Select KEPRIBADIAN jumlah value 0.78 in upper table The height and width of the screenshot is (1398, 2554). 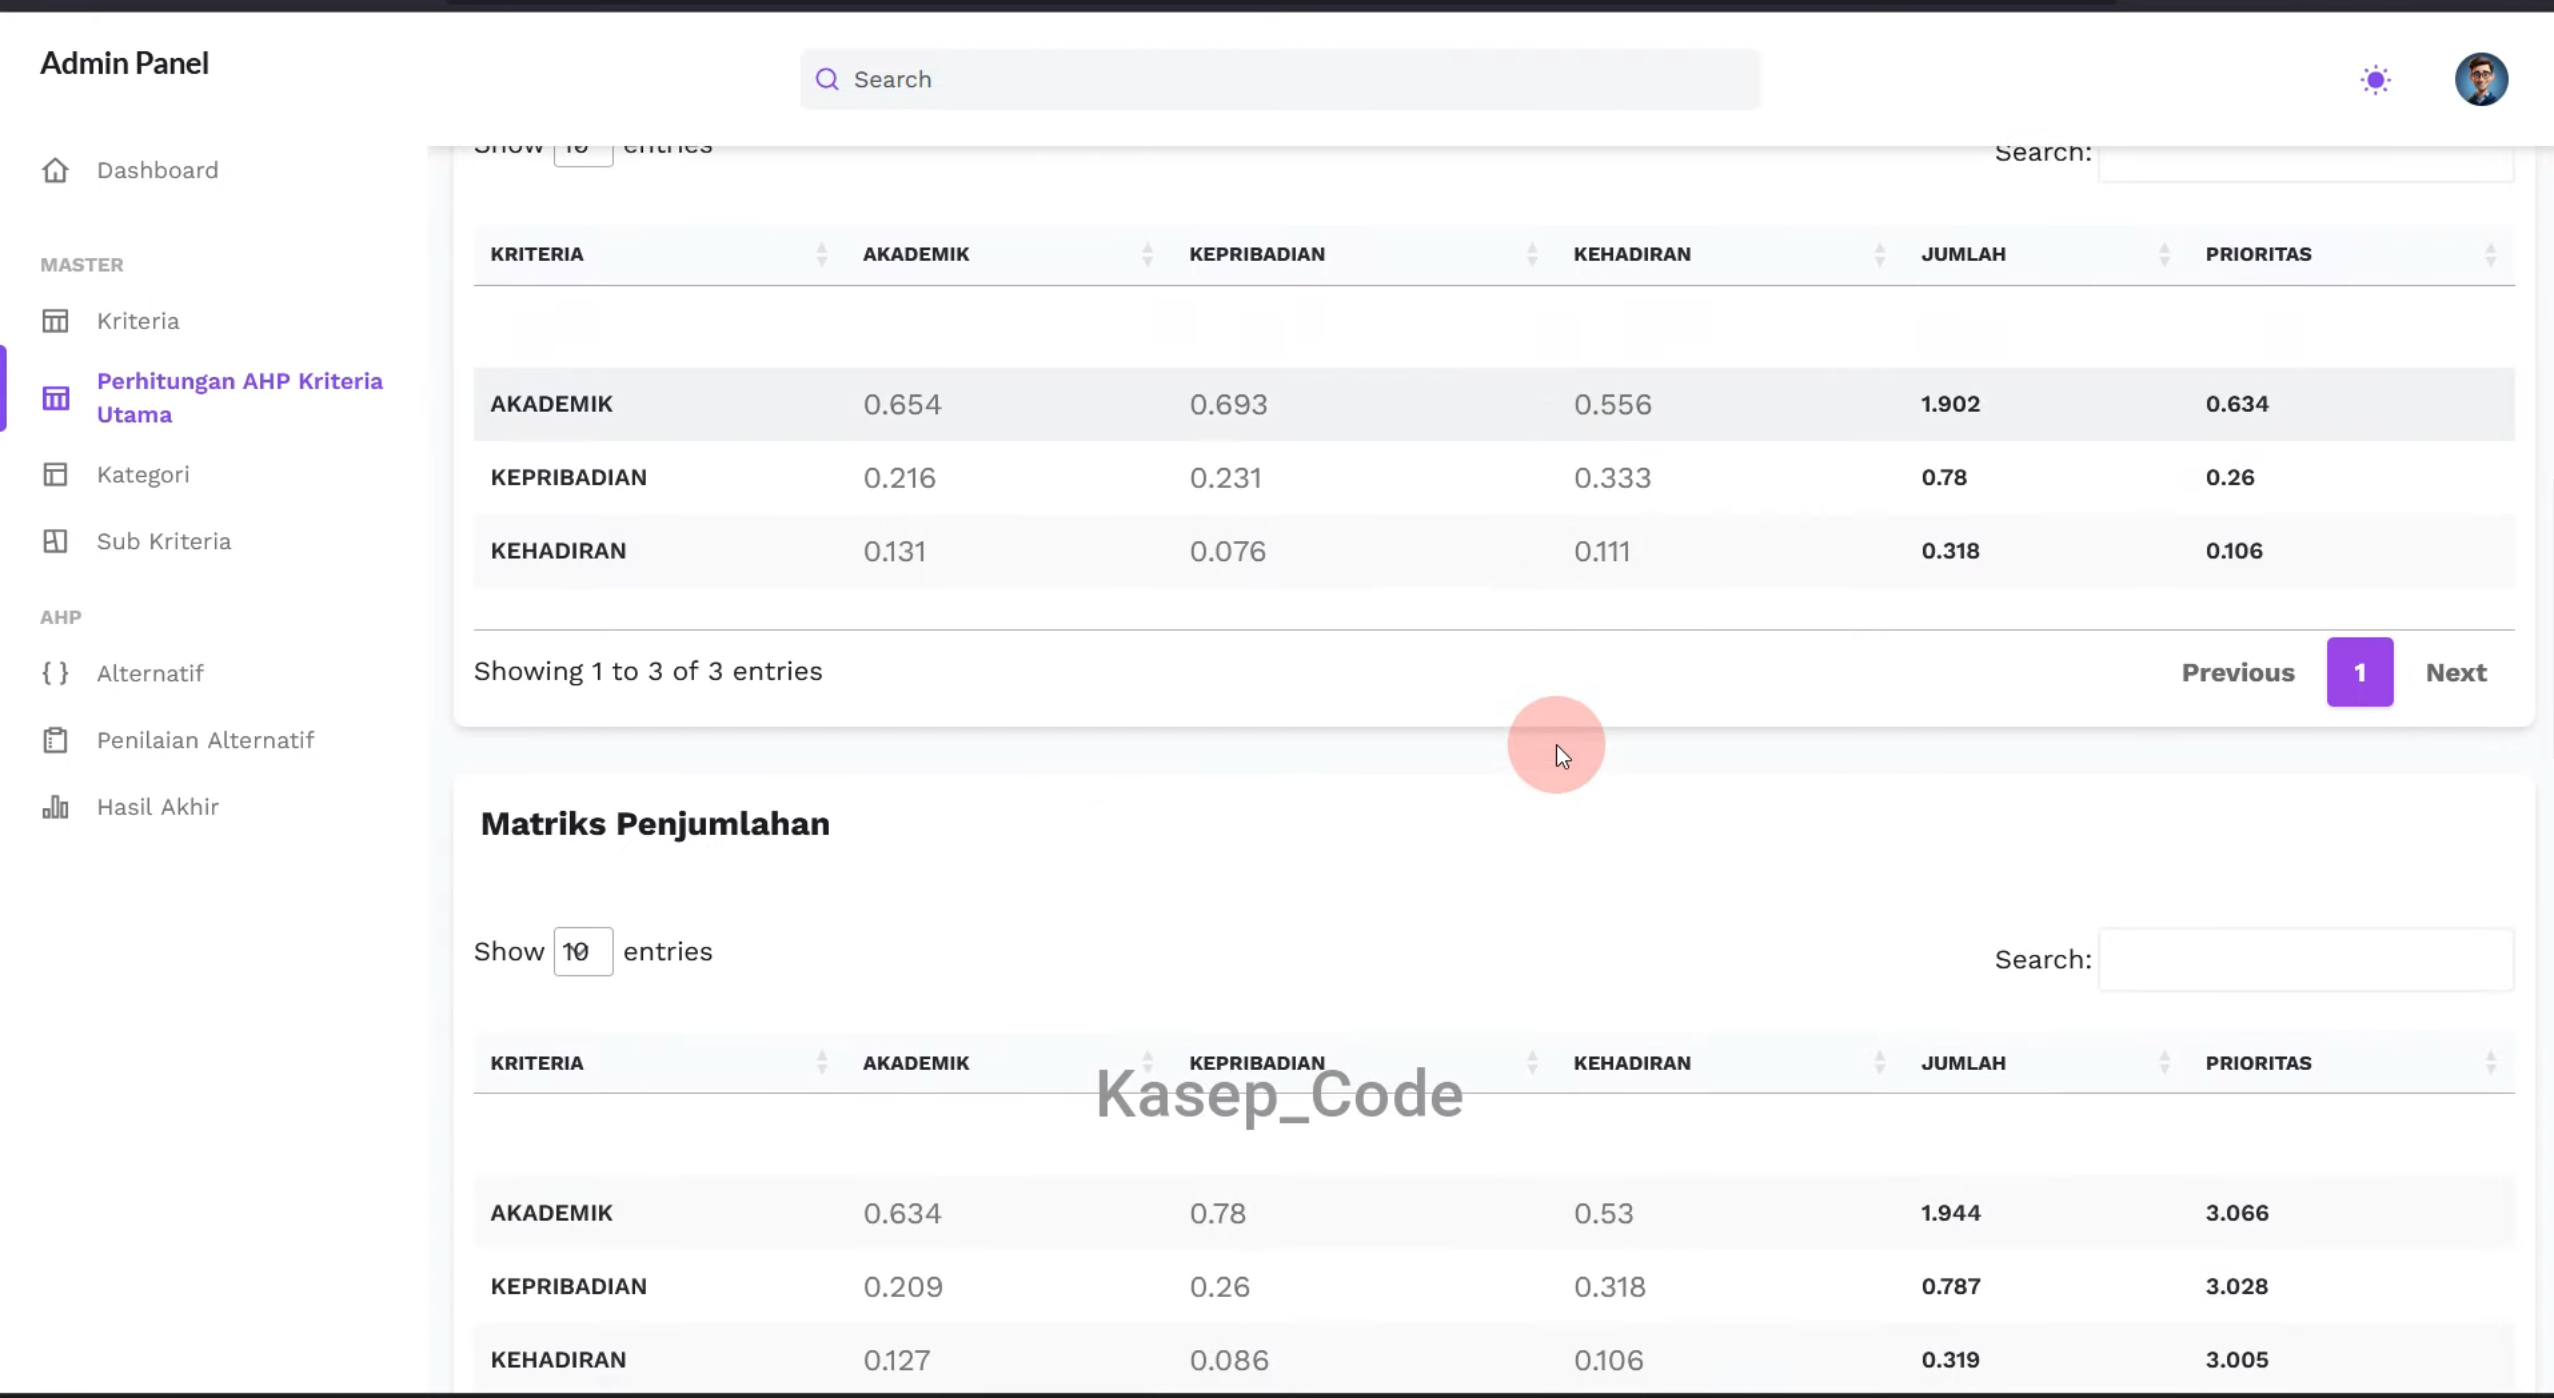point(1943,477)
